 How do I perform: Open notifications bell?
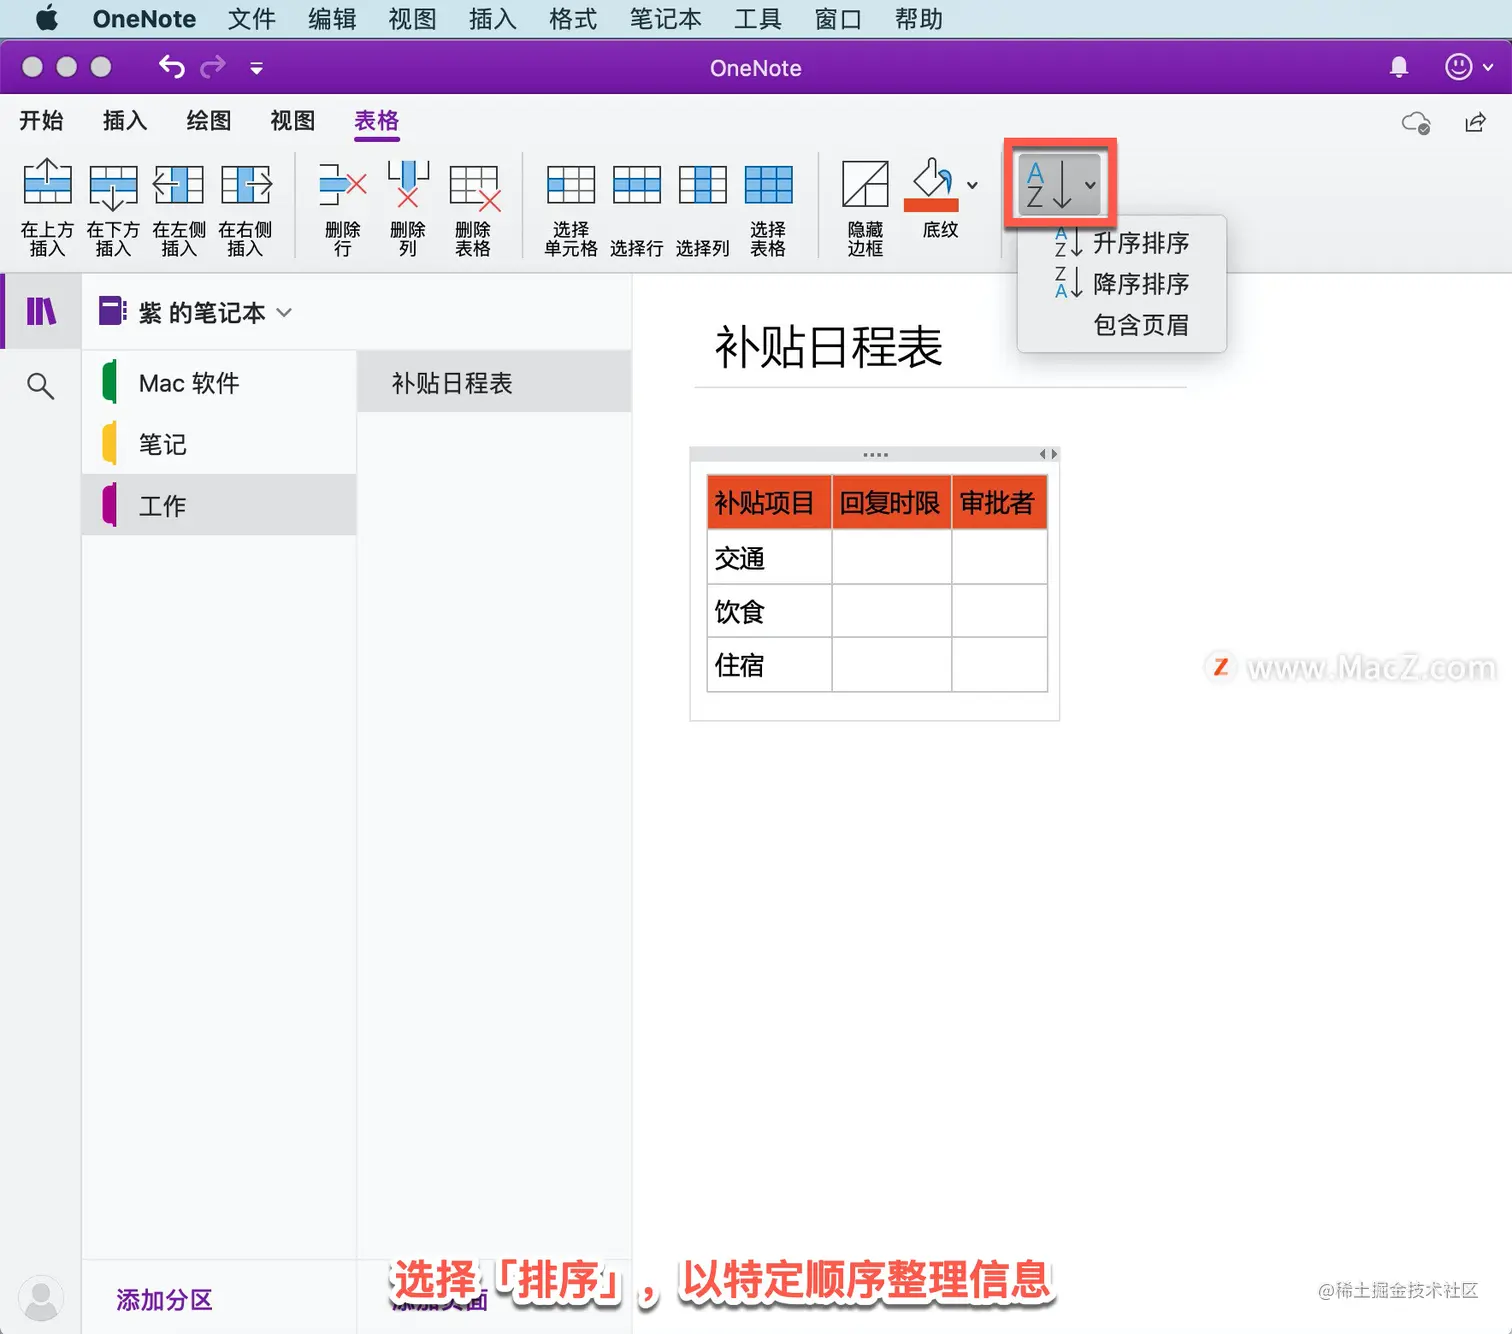tap(1399, 67)
